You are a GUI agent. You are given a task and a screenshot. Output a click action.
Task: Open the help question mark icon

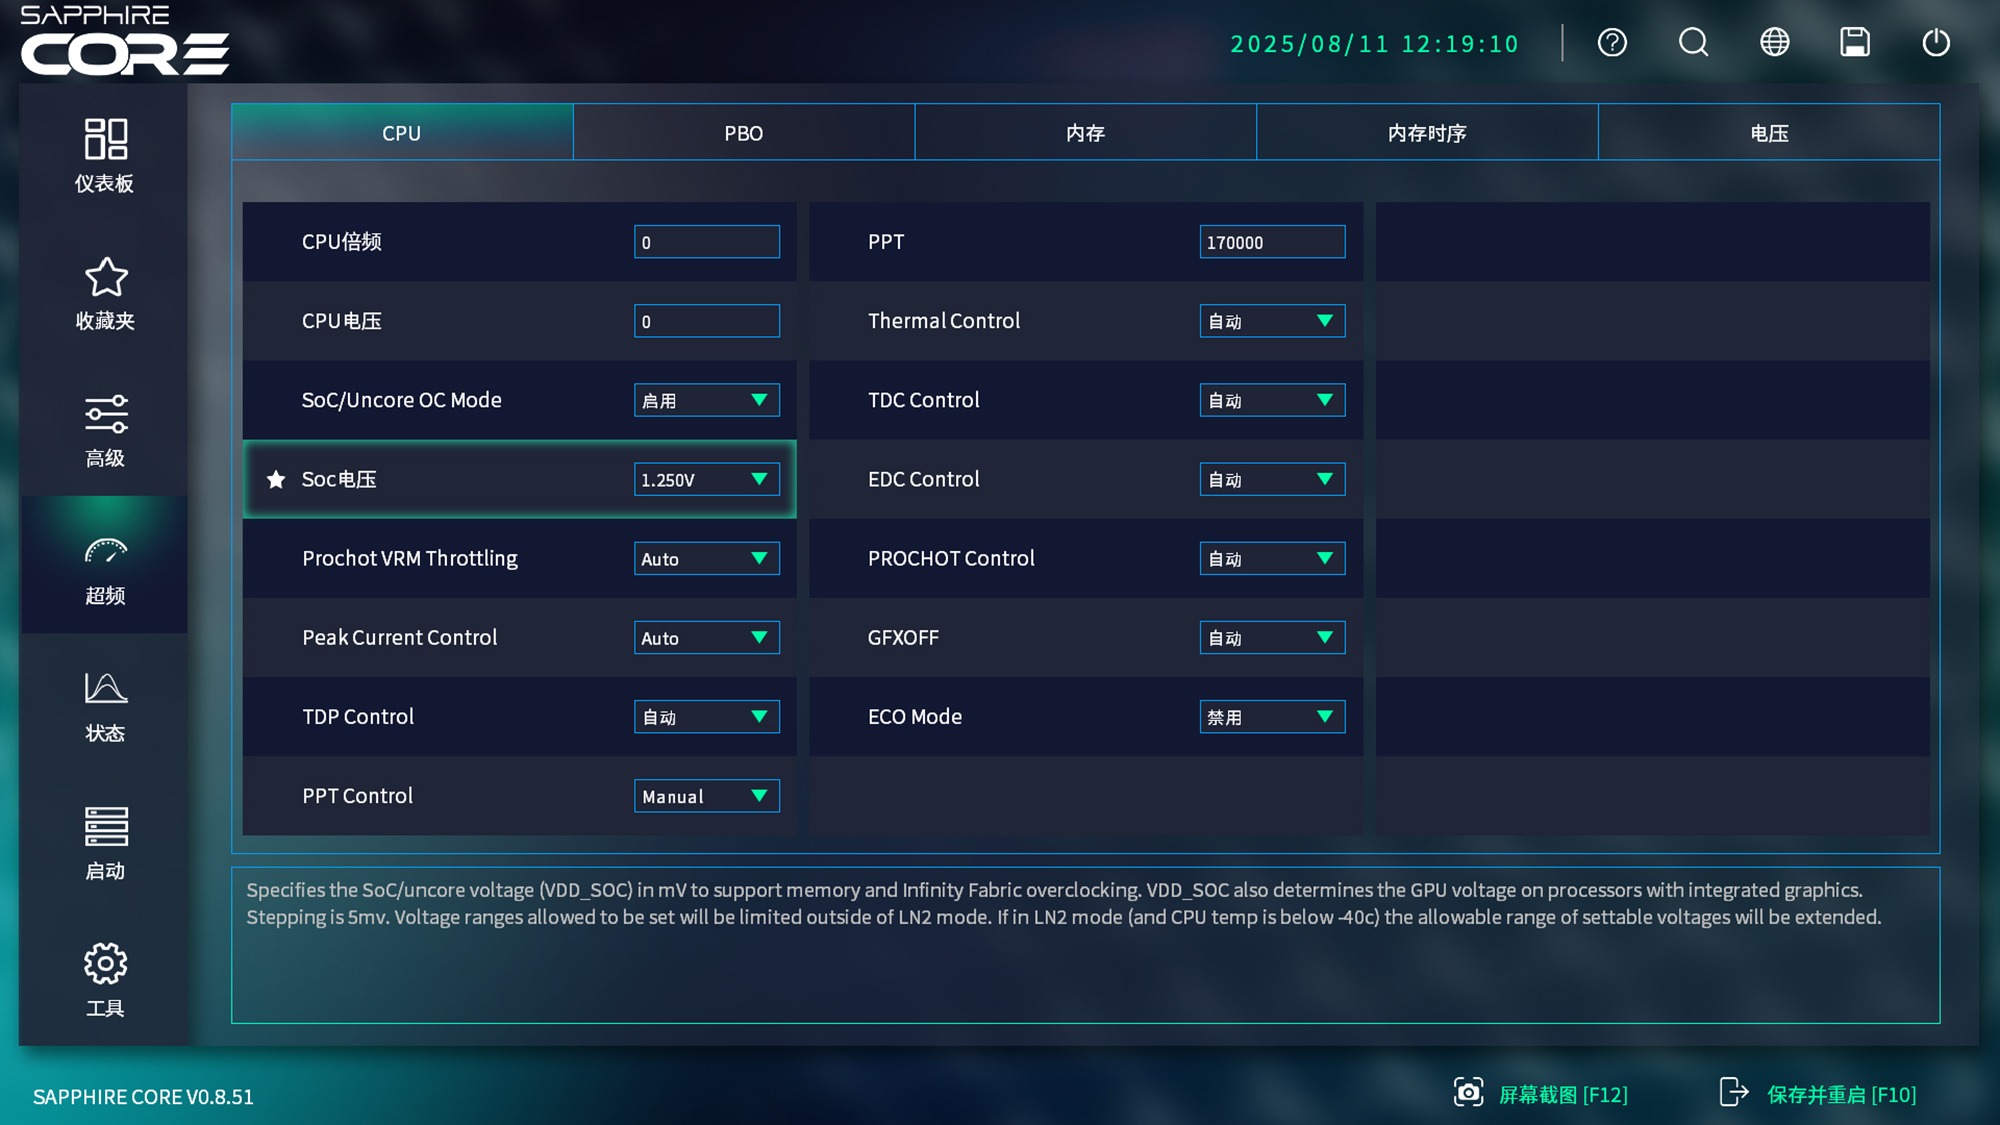(1612, 42)
